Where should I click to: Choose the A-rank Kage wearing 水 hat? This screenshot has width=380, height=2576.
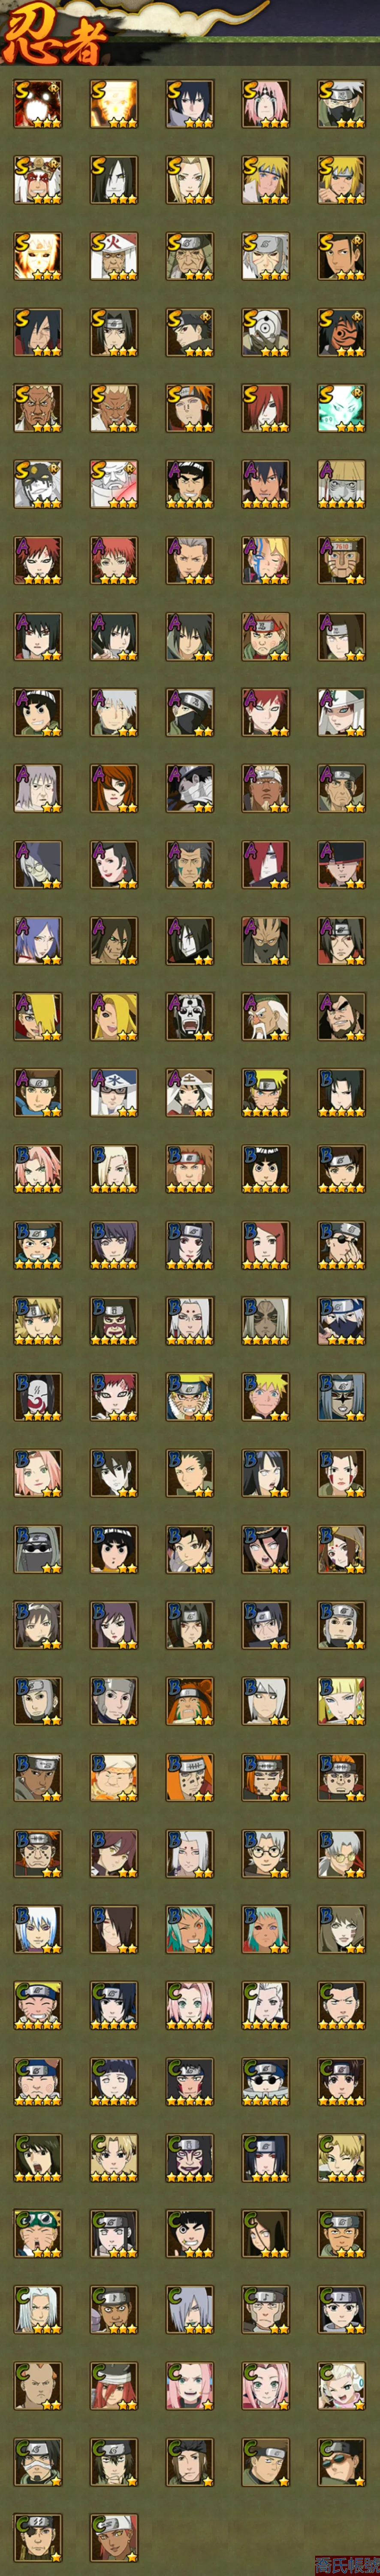point(113,1092)
